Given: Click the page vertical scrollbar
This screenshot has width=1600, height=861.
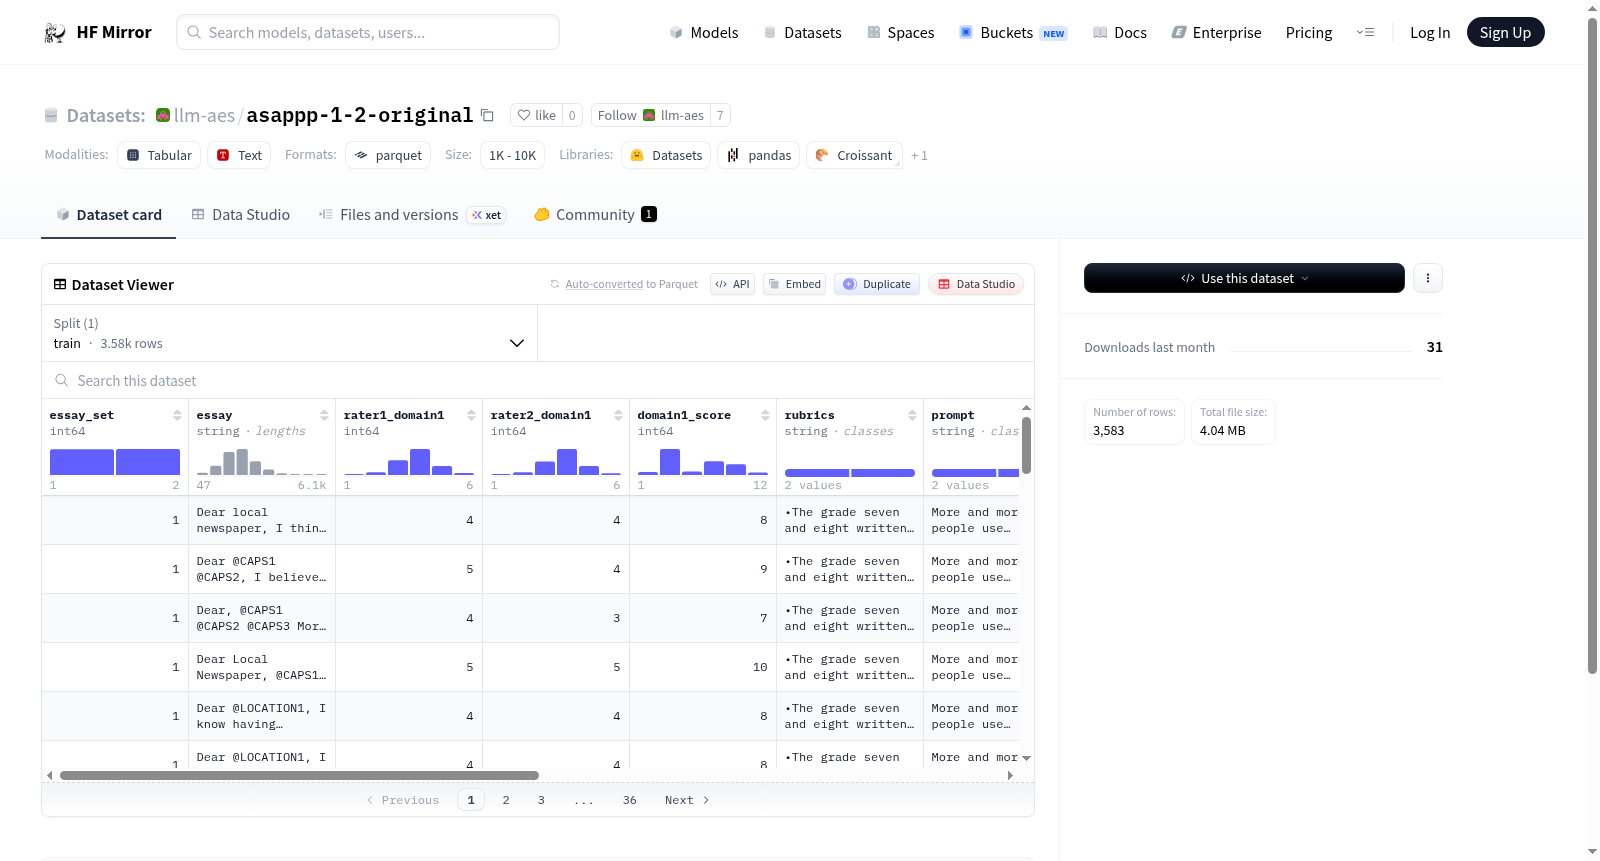Looking at the screenshot, I should pyautogui.click(x=1592, y=347).
